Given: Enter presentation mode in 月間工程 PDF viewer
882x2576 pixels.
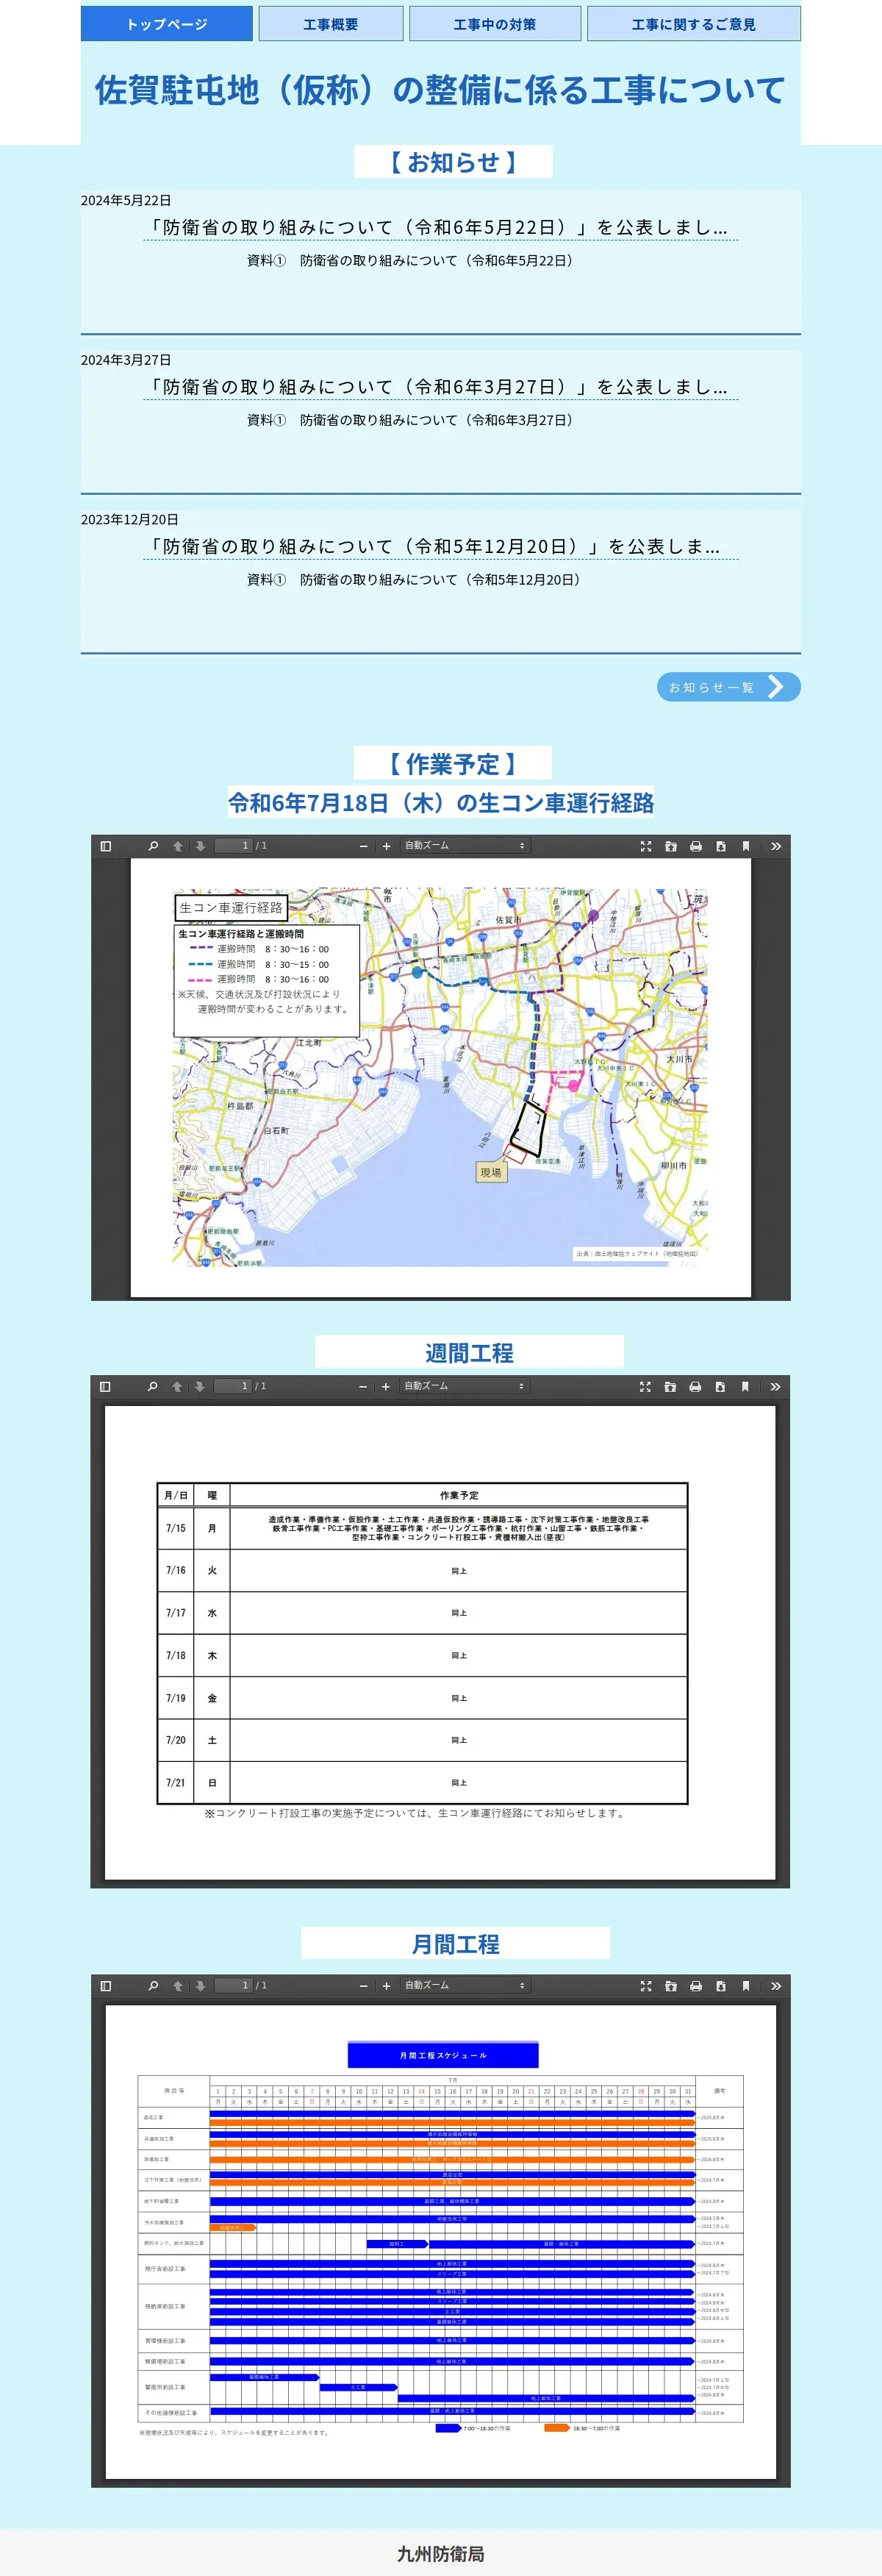Looking at the screenshot, I should [646, 1986].
